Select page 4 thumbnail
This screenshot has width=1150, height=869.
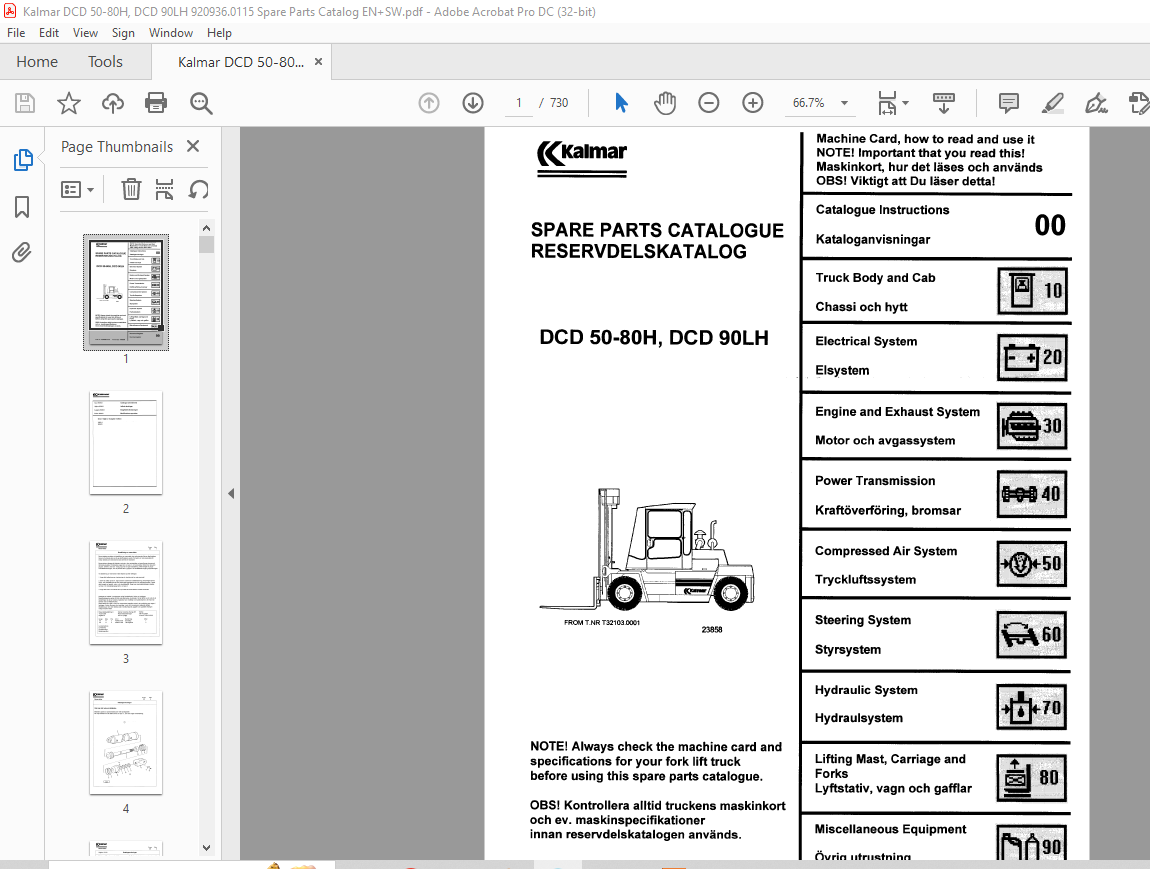point(126,743)
